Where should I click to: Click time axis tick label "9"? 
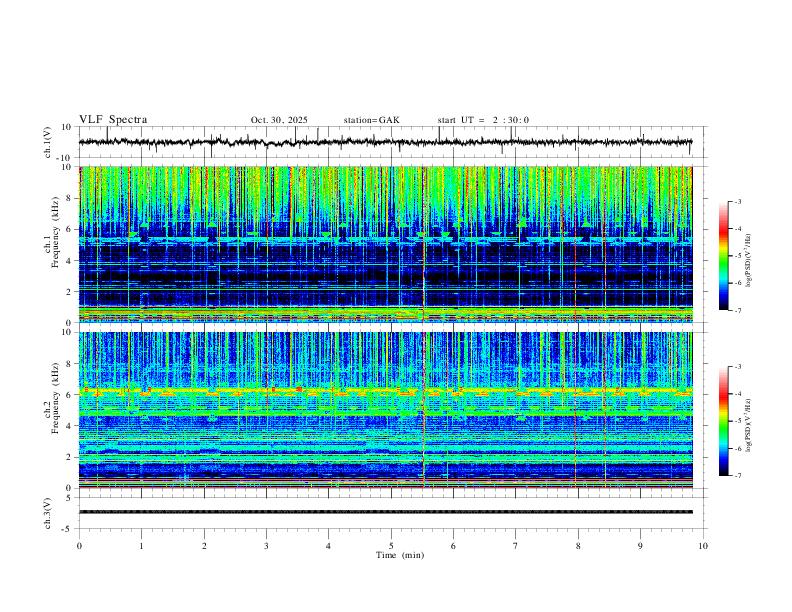tap(640, 546)
